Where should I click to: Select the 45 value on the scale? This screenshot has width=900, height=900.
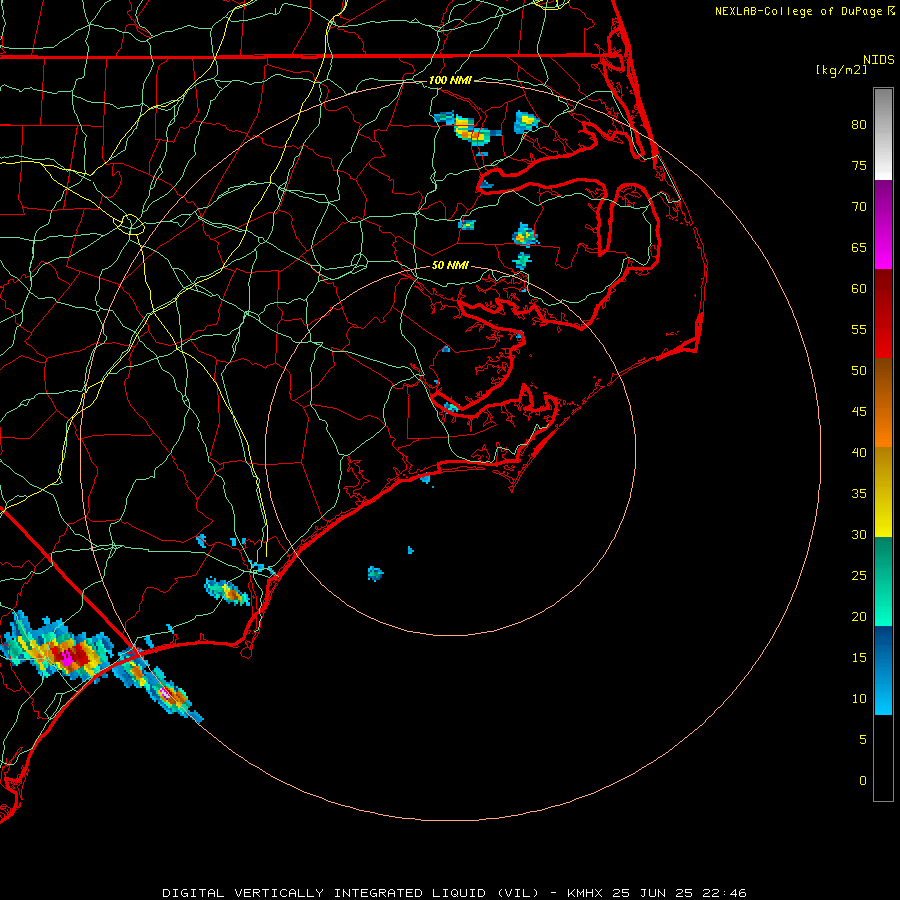(x=859, y=412)
